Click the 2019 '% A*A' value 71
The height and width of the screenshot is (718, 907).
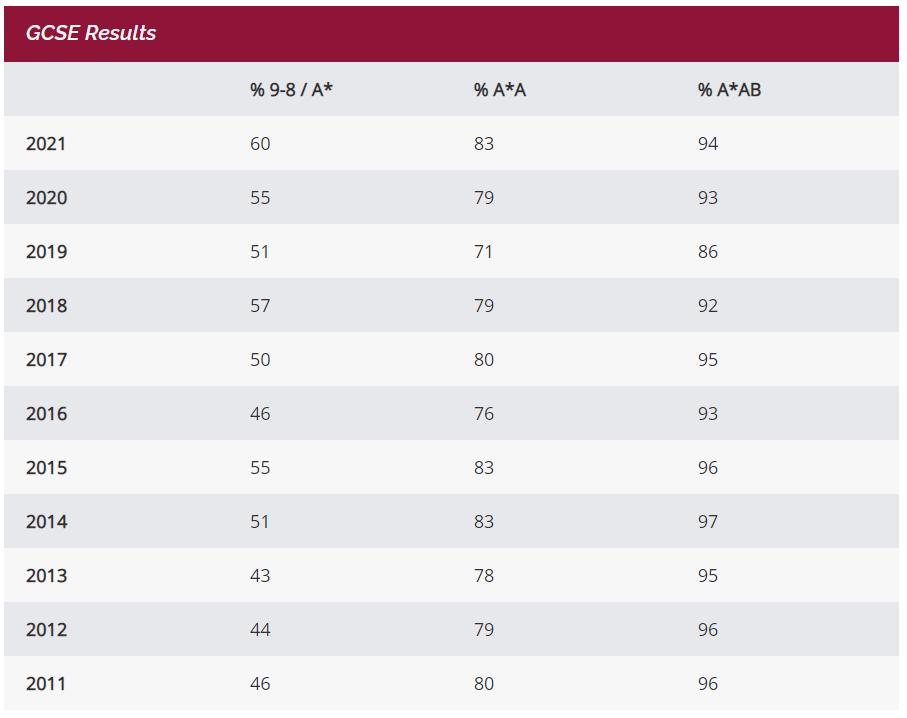[x=483, y=252]
